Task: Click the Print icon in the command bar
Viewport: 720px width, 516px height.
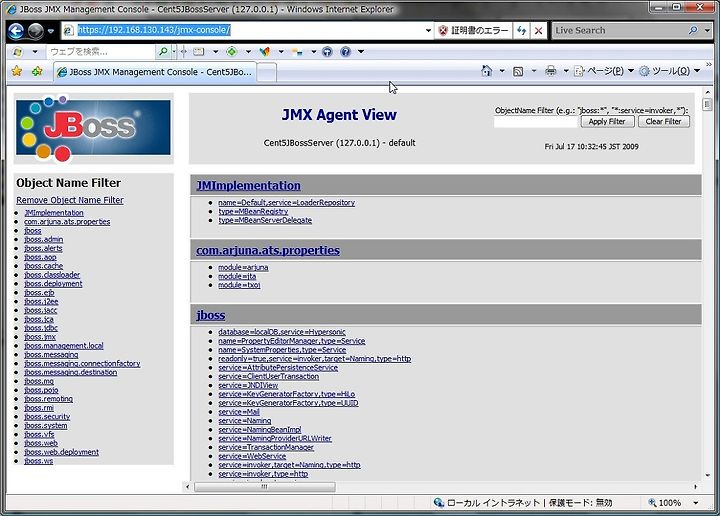Action: click(x=551, y=71)
